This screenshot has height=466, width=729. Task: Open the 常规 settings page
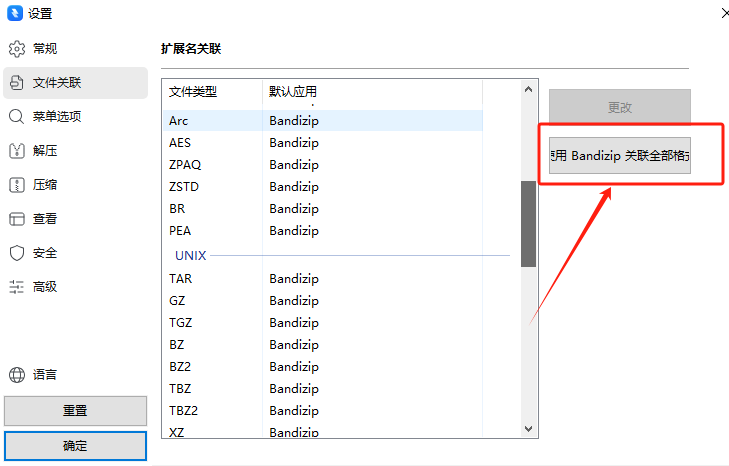pyautogui.click(x=75, y=48)
